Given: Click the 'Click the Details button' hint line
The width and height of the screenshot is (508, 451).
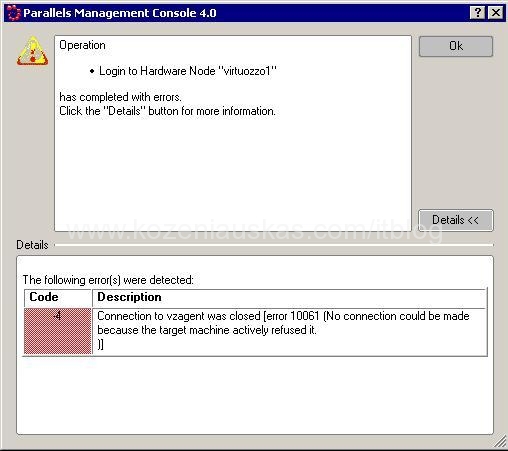Looking at the screenshot, I should [x=167, y=111].
